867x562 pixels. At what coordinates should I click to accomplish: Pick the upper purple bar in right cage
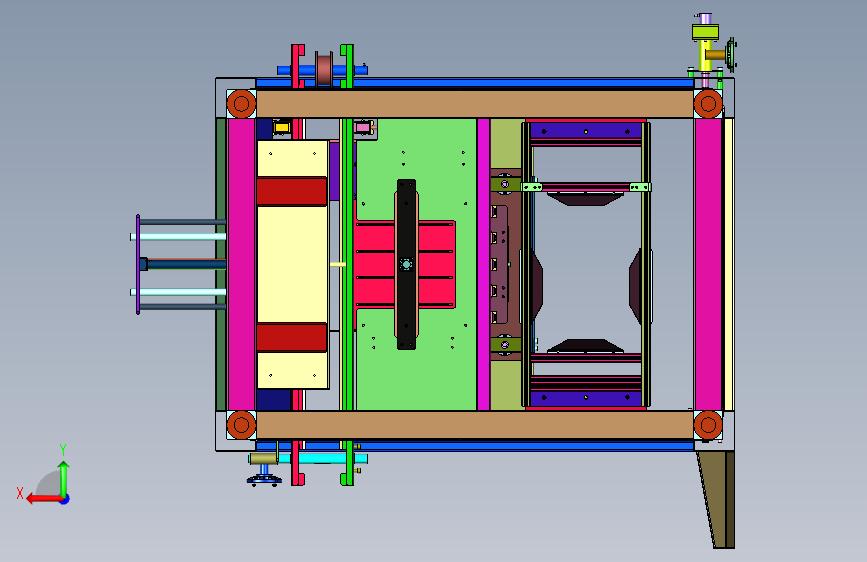(x=586, y=131)
